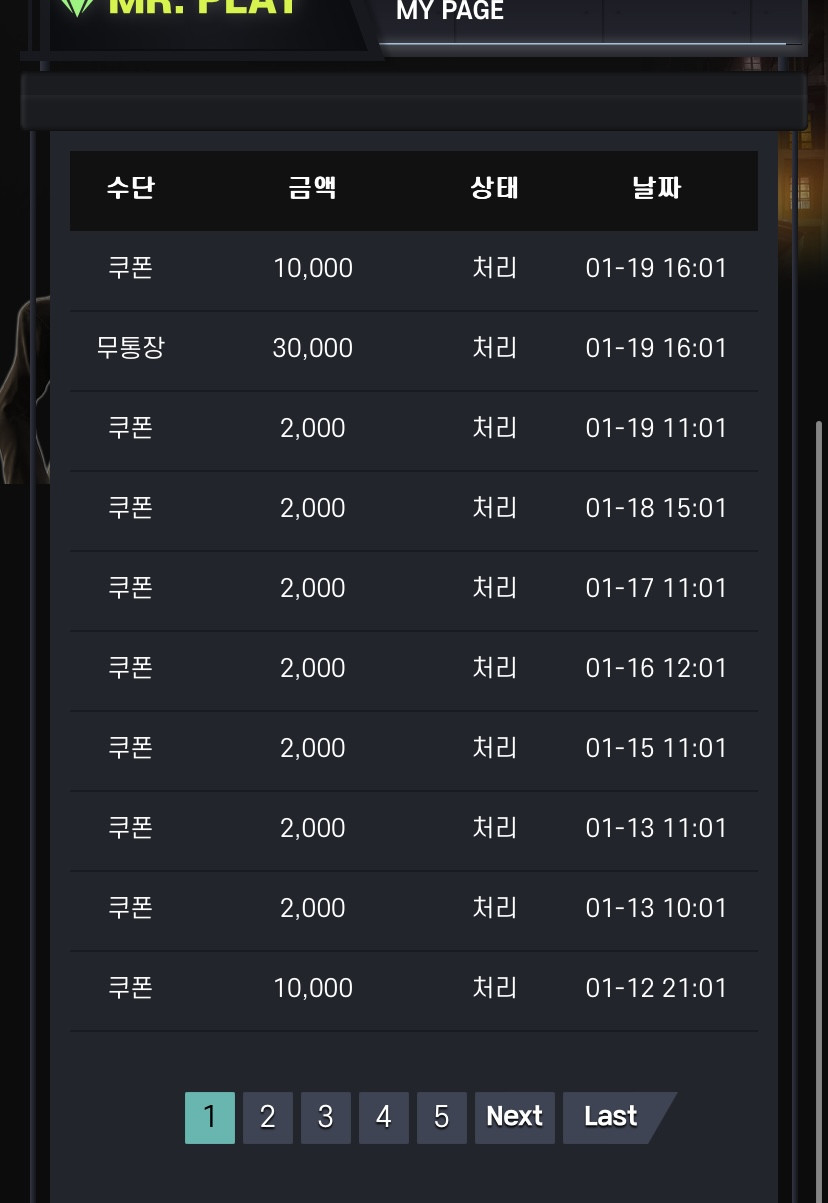This screenshot has height=1203, width=828.
Task: Click the 금액 column header
Action: click(313, 187)
